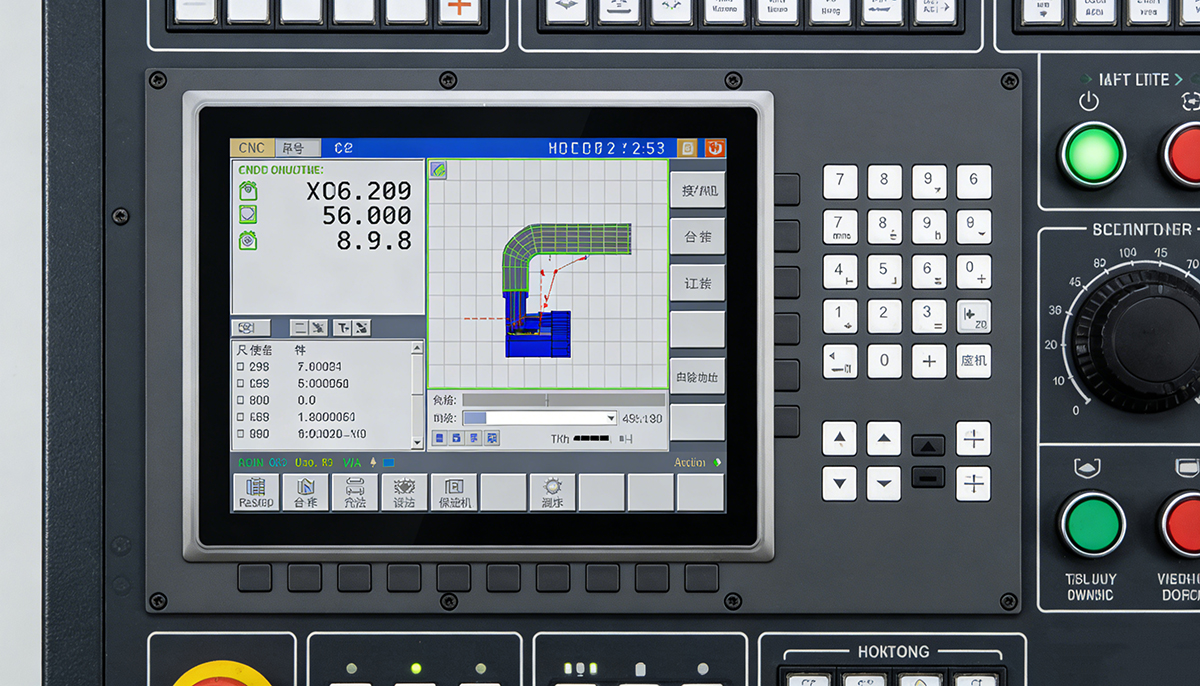Click the green pencil icon in graphics view
The width and height of the screenshot is (1200, 686).
438,170
